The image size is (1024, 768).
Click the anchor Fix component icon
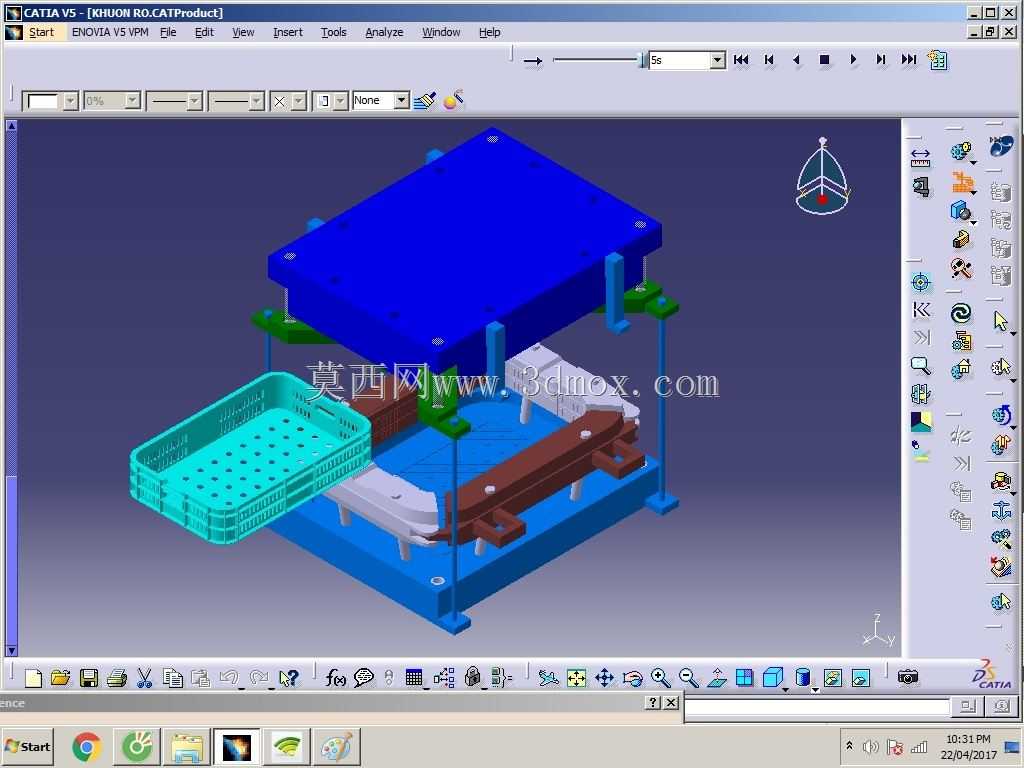[1001, 509]
